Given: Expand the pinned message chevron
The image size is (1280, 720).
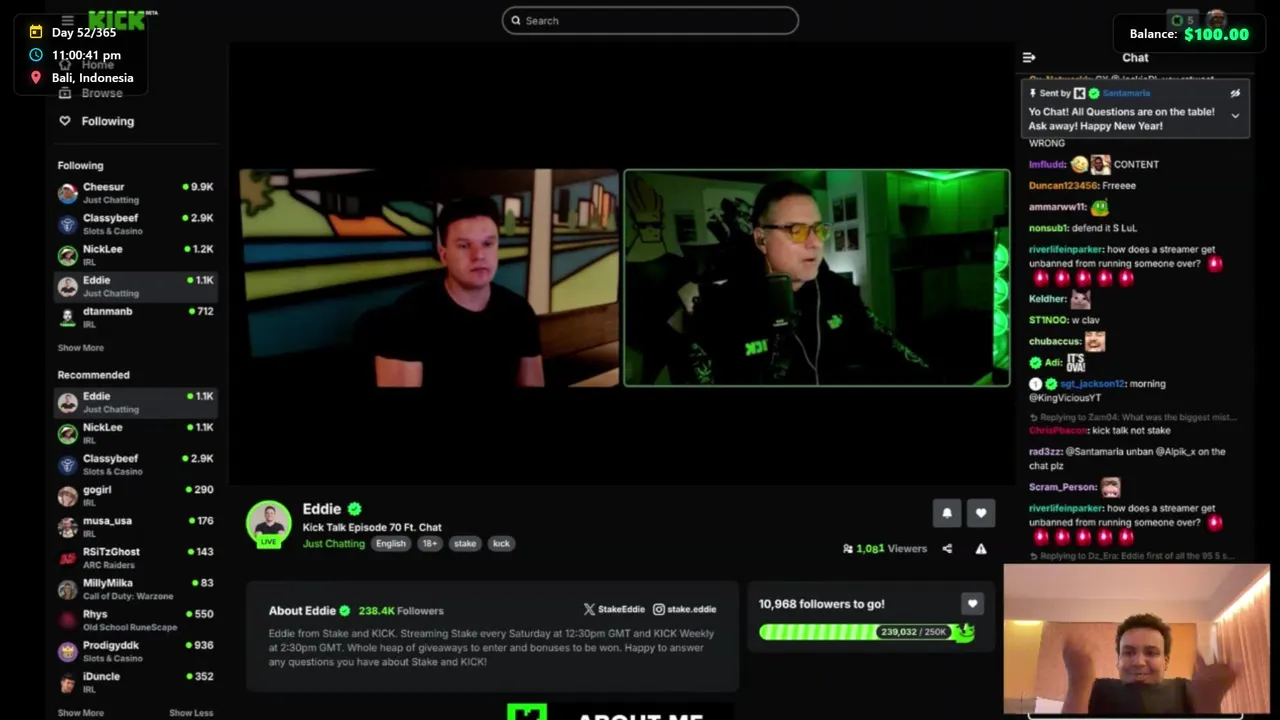Looking at the screenshot, I should coord(1235,116).
